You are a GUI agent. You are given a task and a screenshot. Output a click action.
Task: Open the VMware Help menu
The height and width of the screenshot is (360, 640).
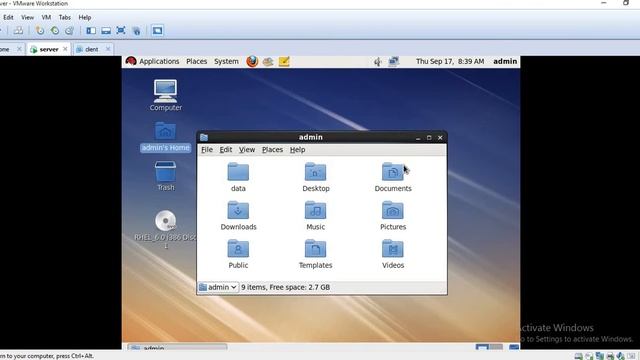84,18
